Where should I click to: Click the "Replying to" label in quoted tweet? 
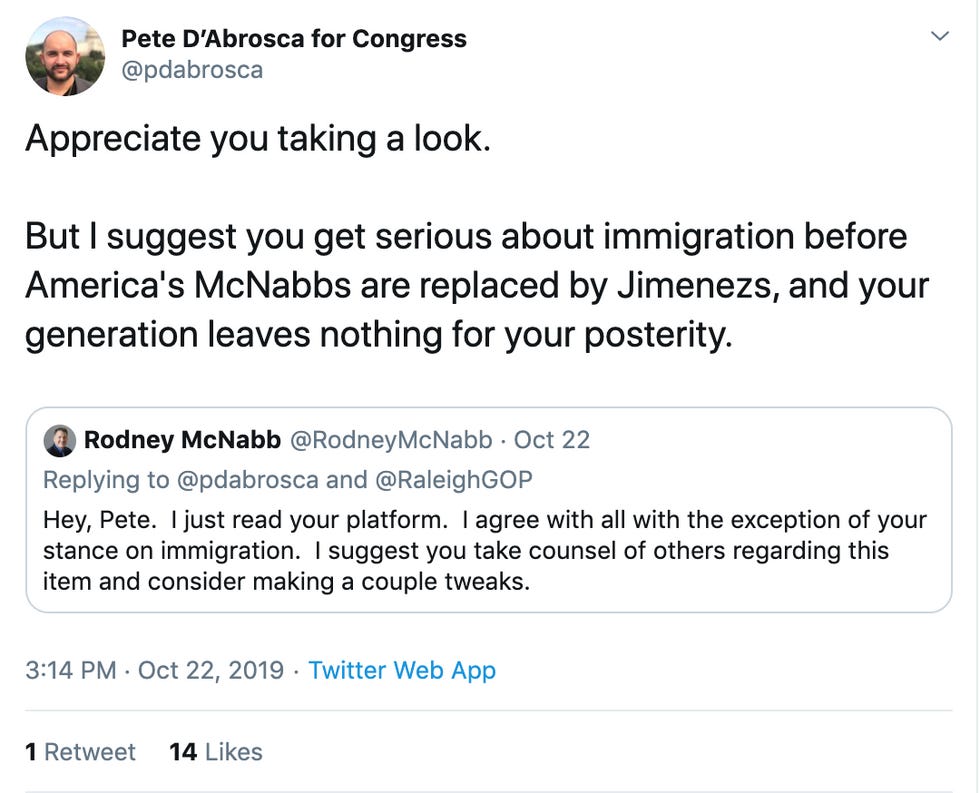coord(106,480)
